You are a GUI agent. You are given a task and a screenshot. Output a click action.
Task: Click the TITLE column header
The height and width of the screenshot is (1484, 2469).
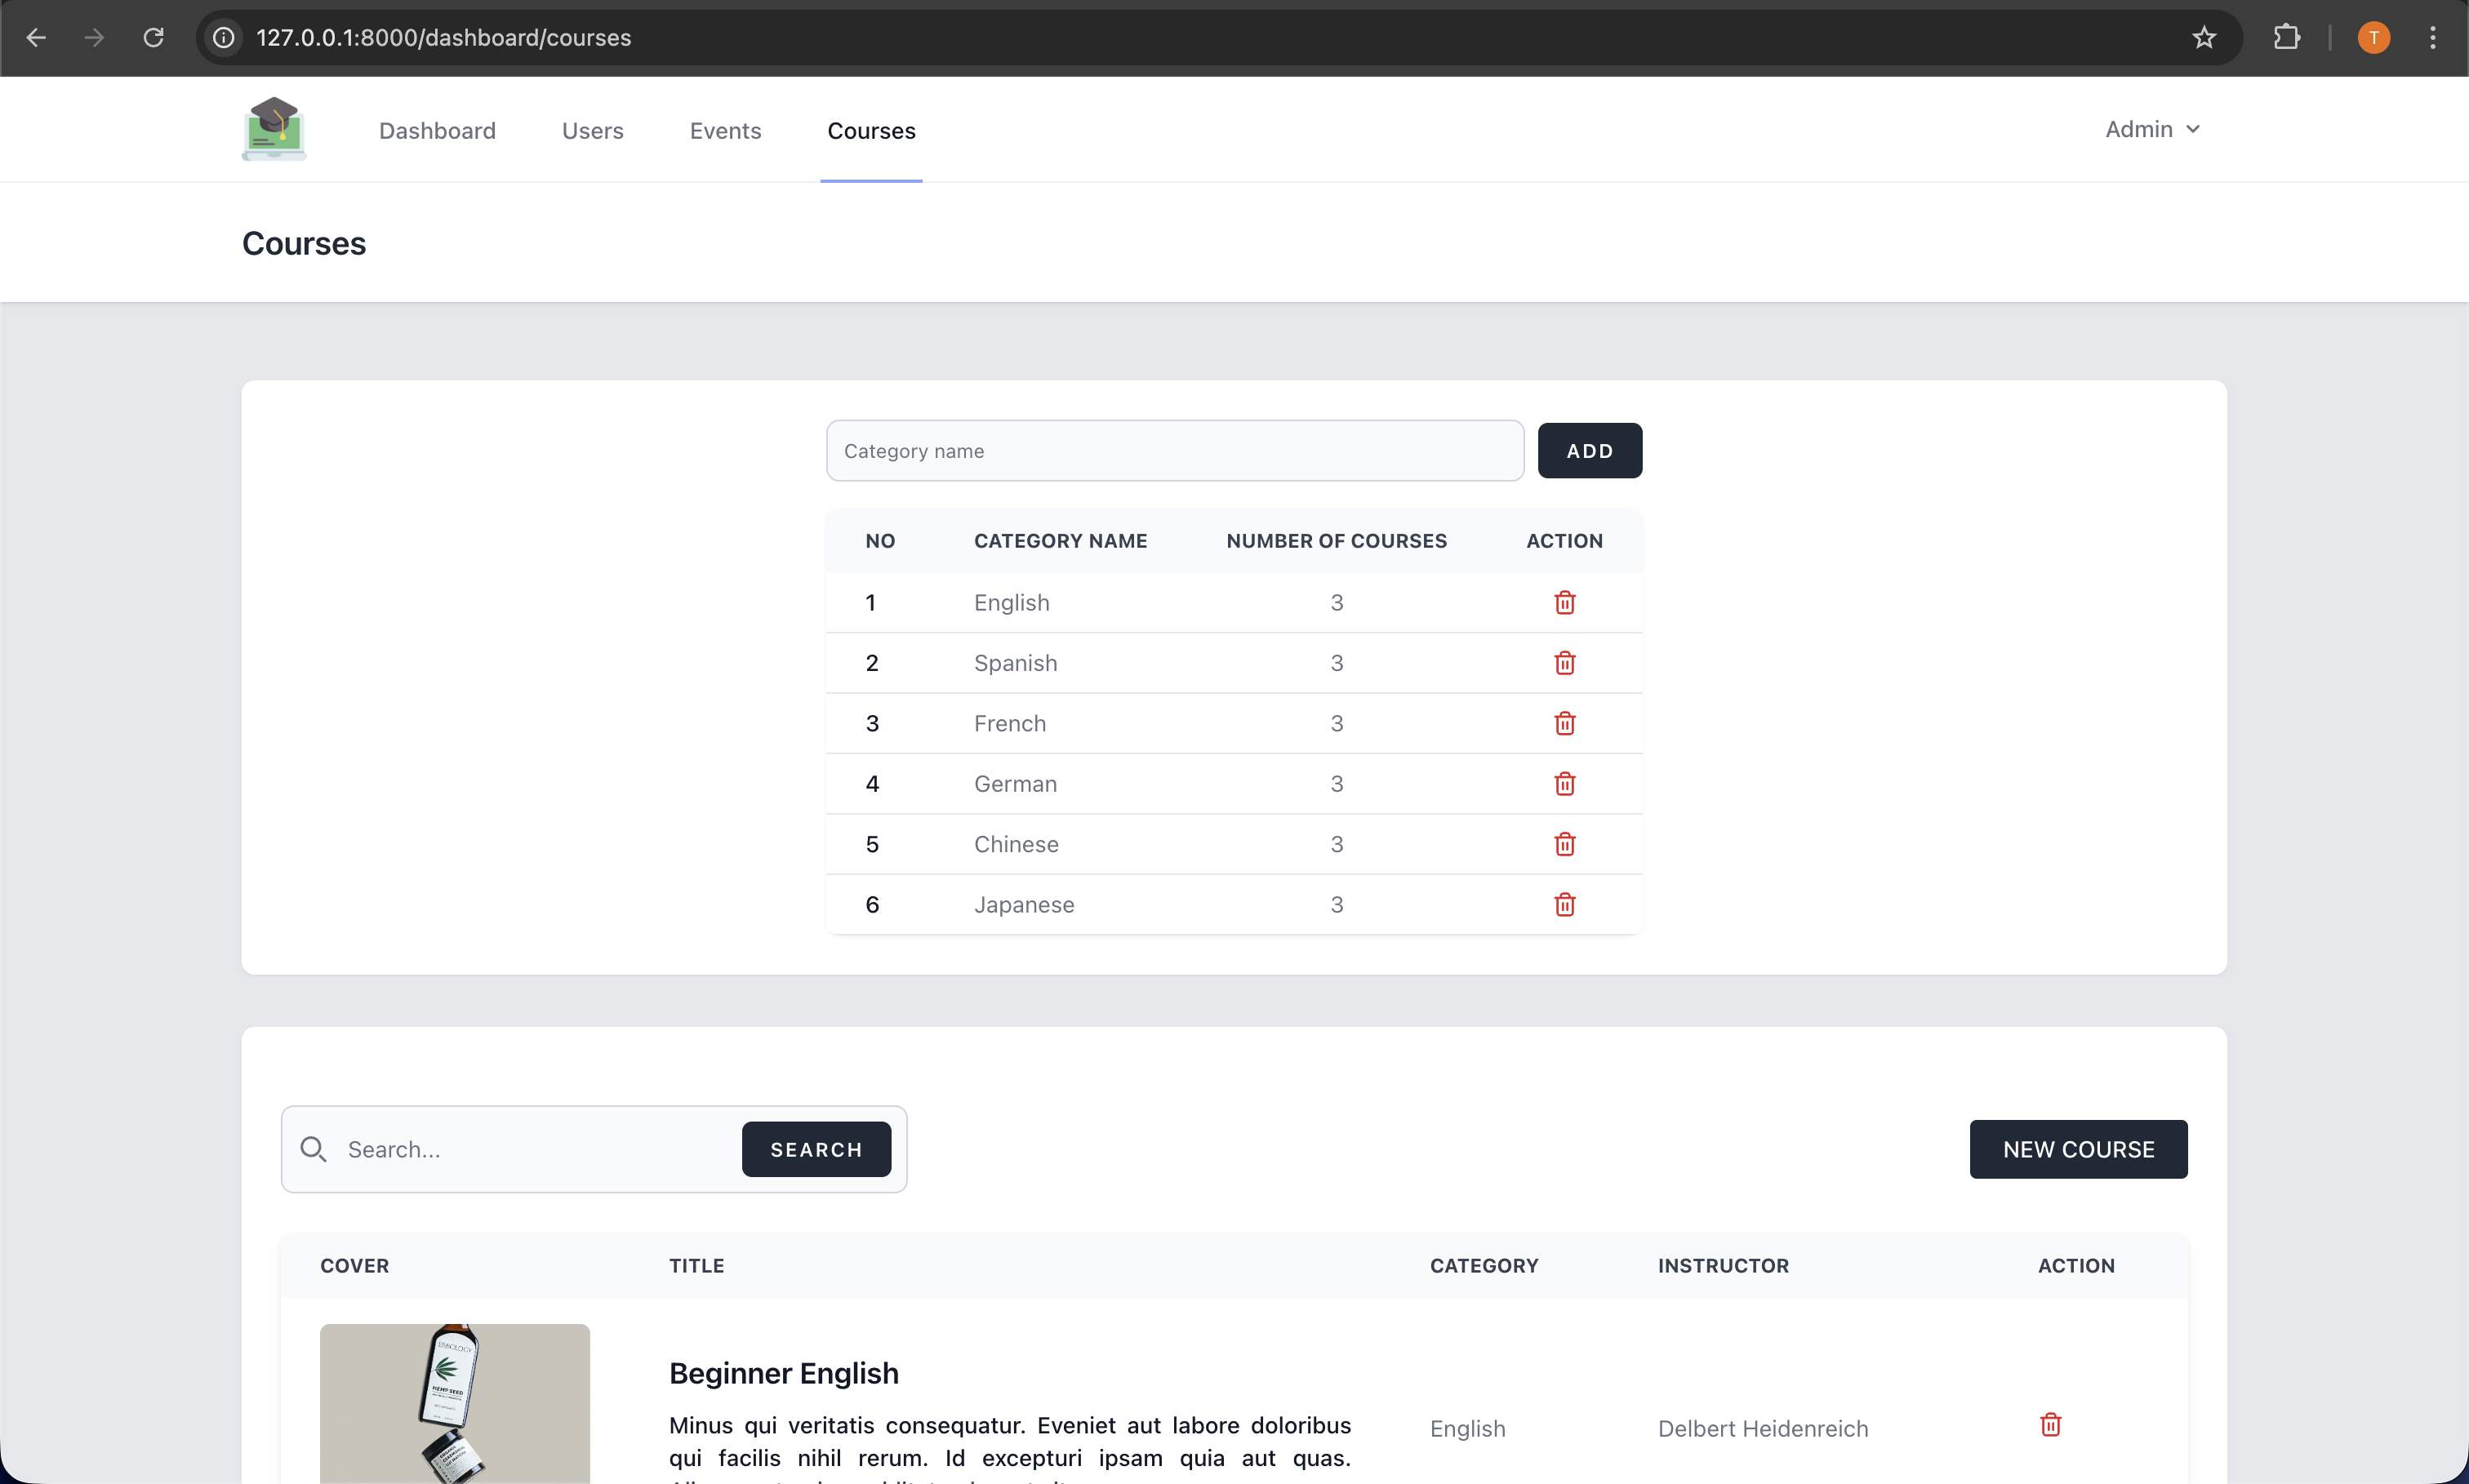[x=696, y=1265]
